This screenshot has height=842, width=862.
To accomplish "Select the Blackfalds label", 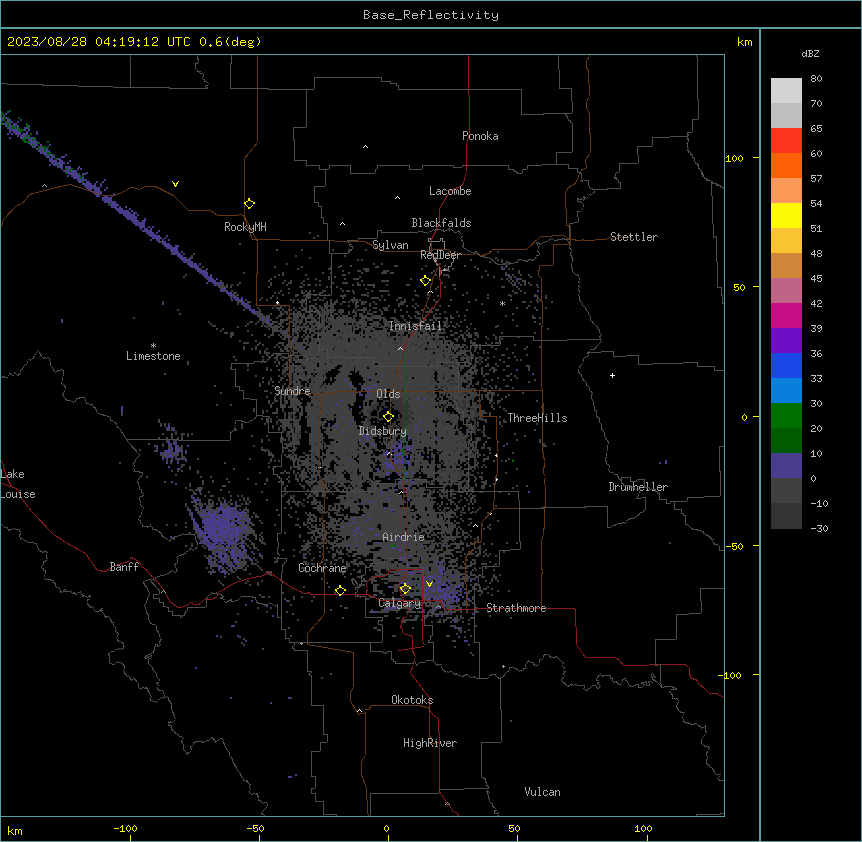I will pos(441,223).
